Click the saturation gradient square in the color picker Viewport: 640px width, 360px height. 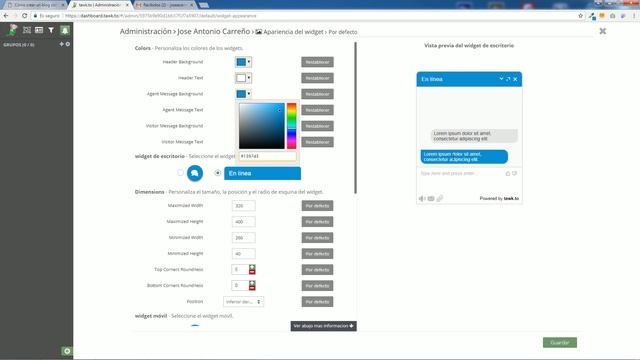262,126
